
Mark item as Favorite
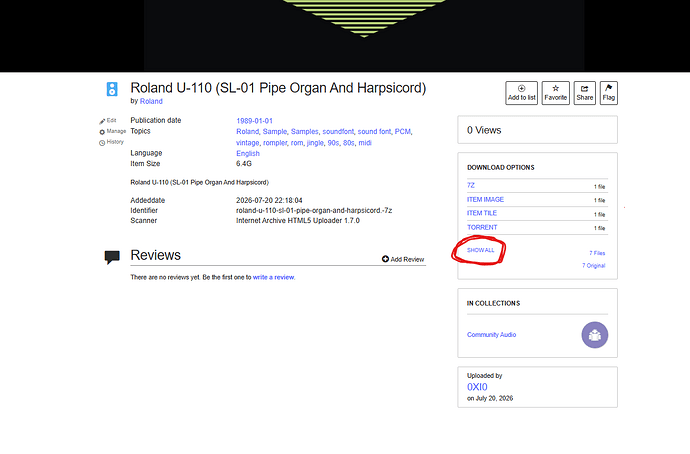[555, 93]
